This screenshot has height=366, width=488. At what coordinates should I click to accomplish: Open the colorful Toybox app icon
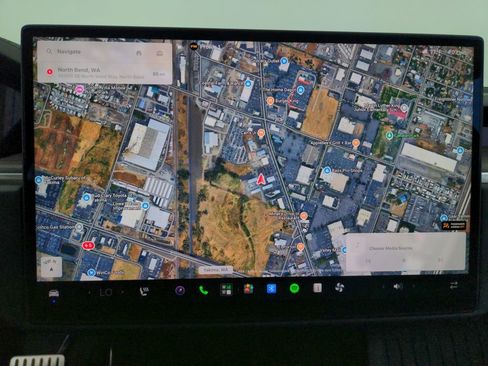click(x=249, y=289)
